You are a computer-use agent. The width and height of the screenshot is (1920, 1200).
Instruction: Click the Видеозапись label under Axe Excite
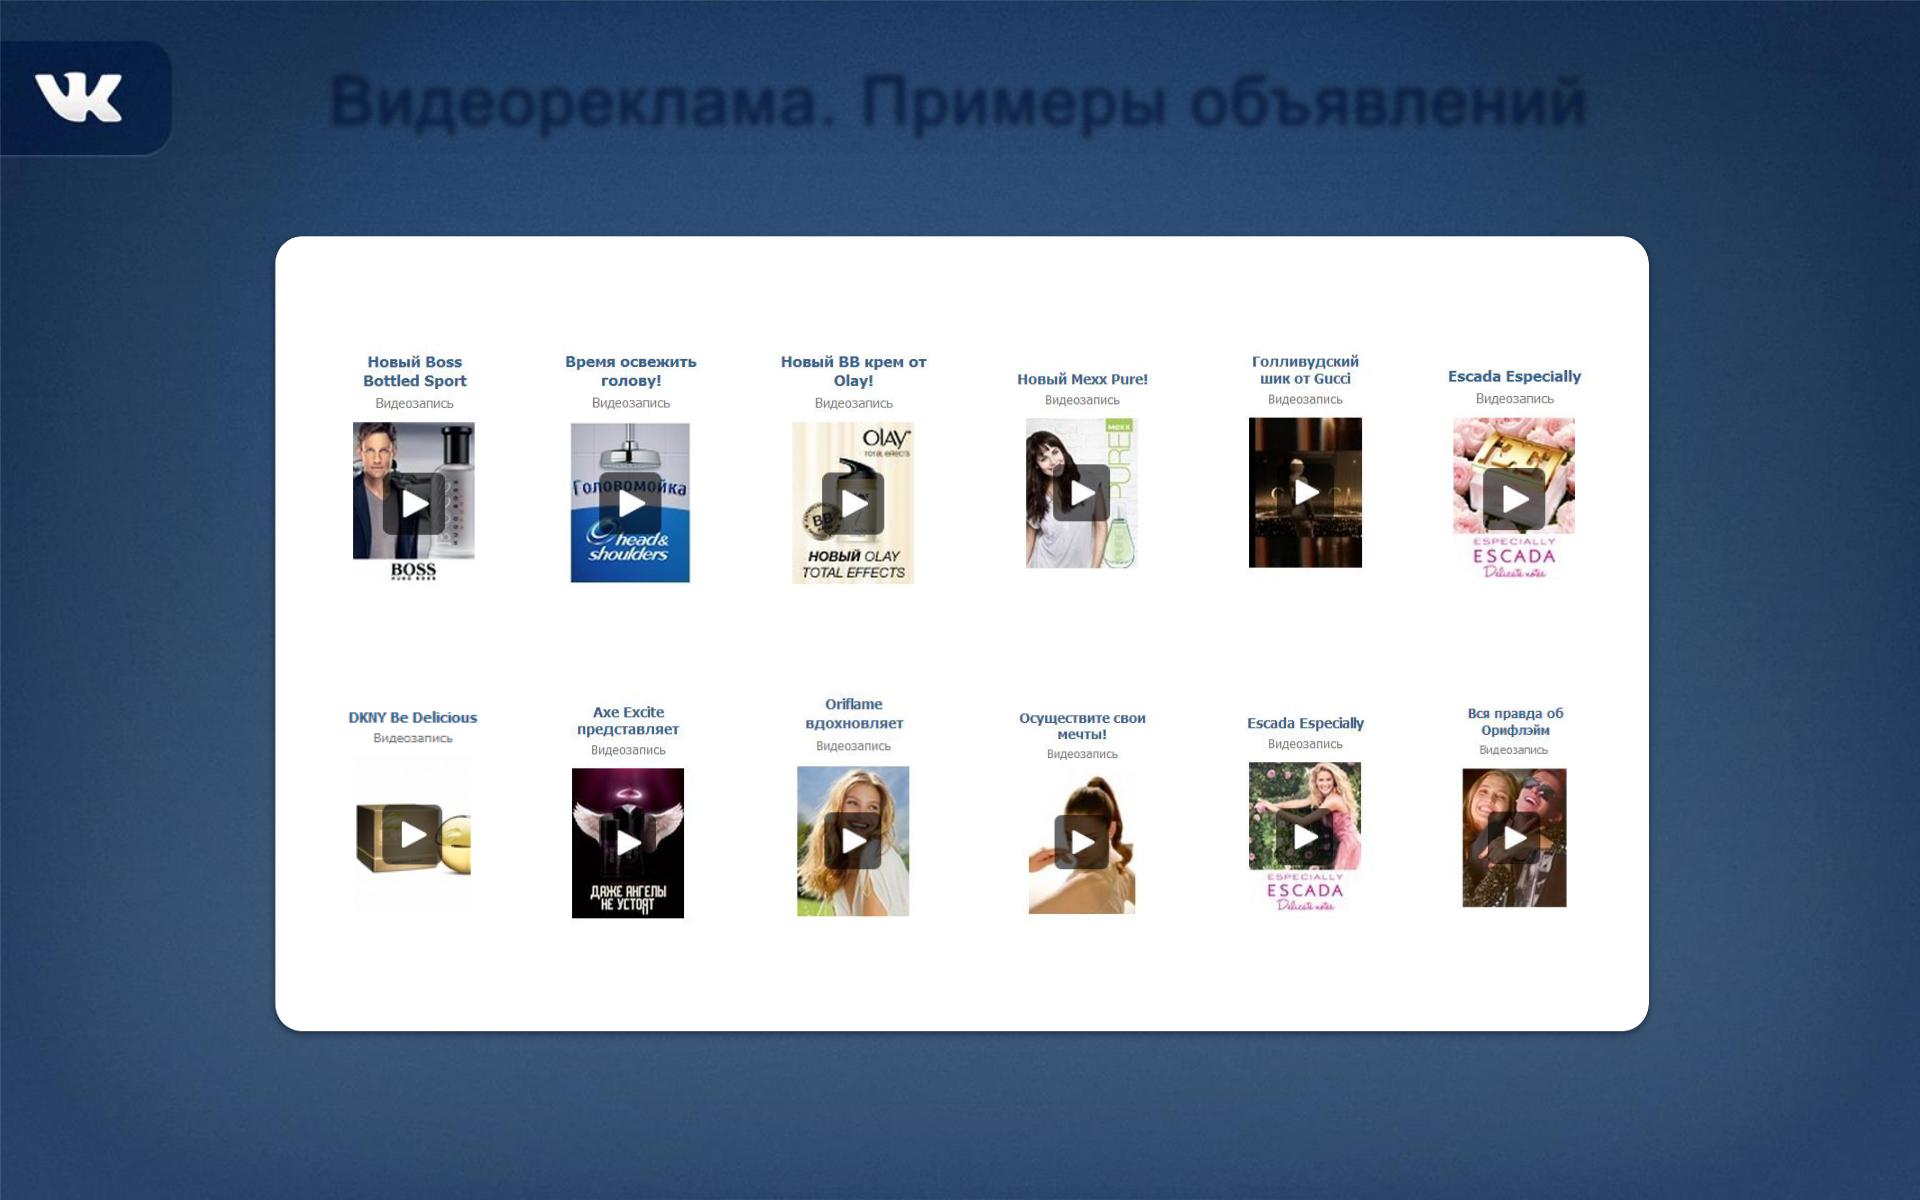(628, 750)
